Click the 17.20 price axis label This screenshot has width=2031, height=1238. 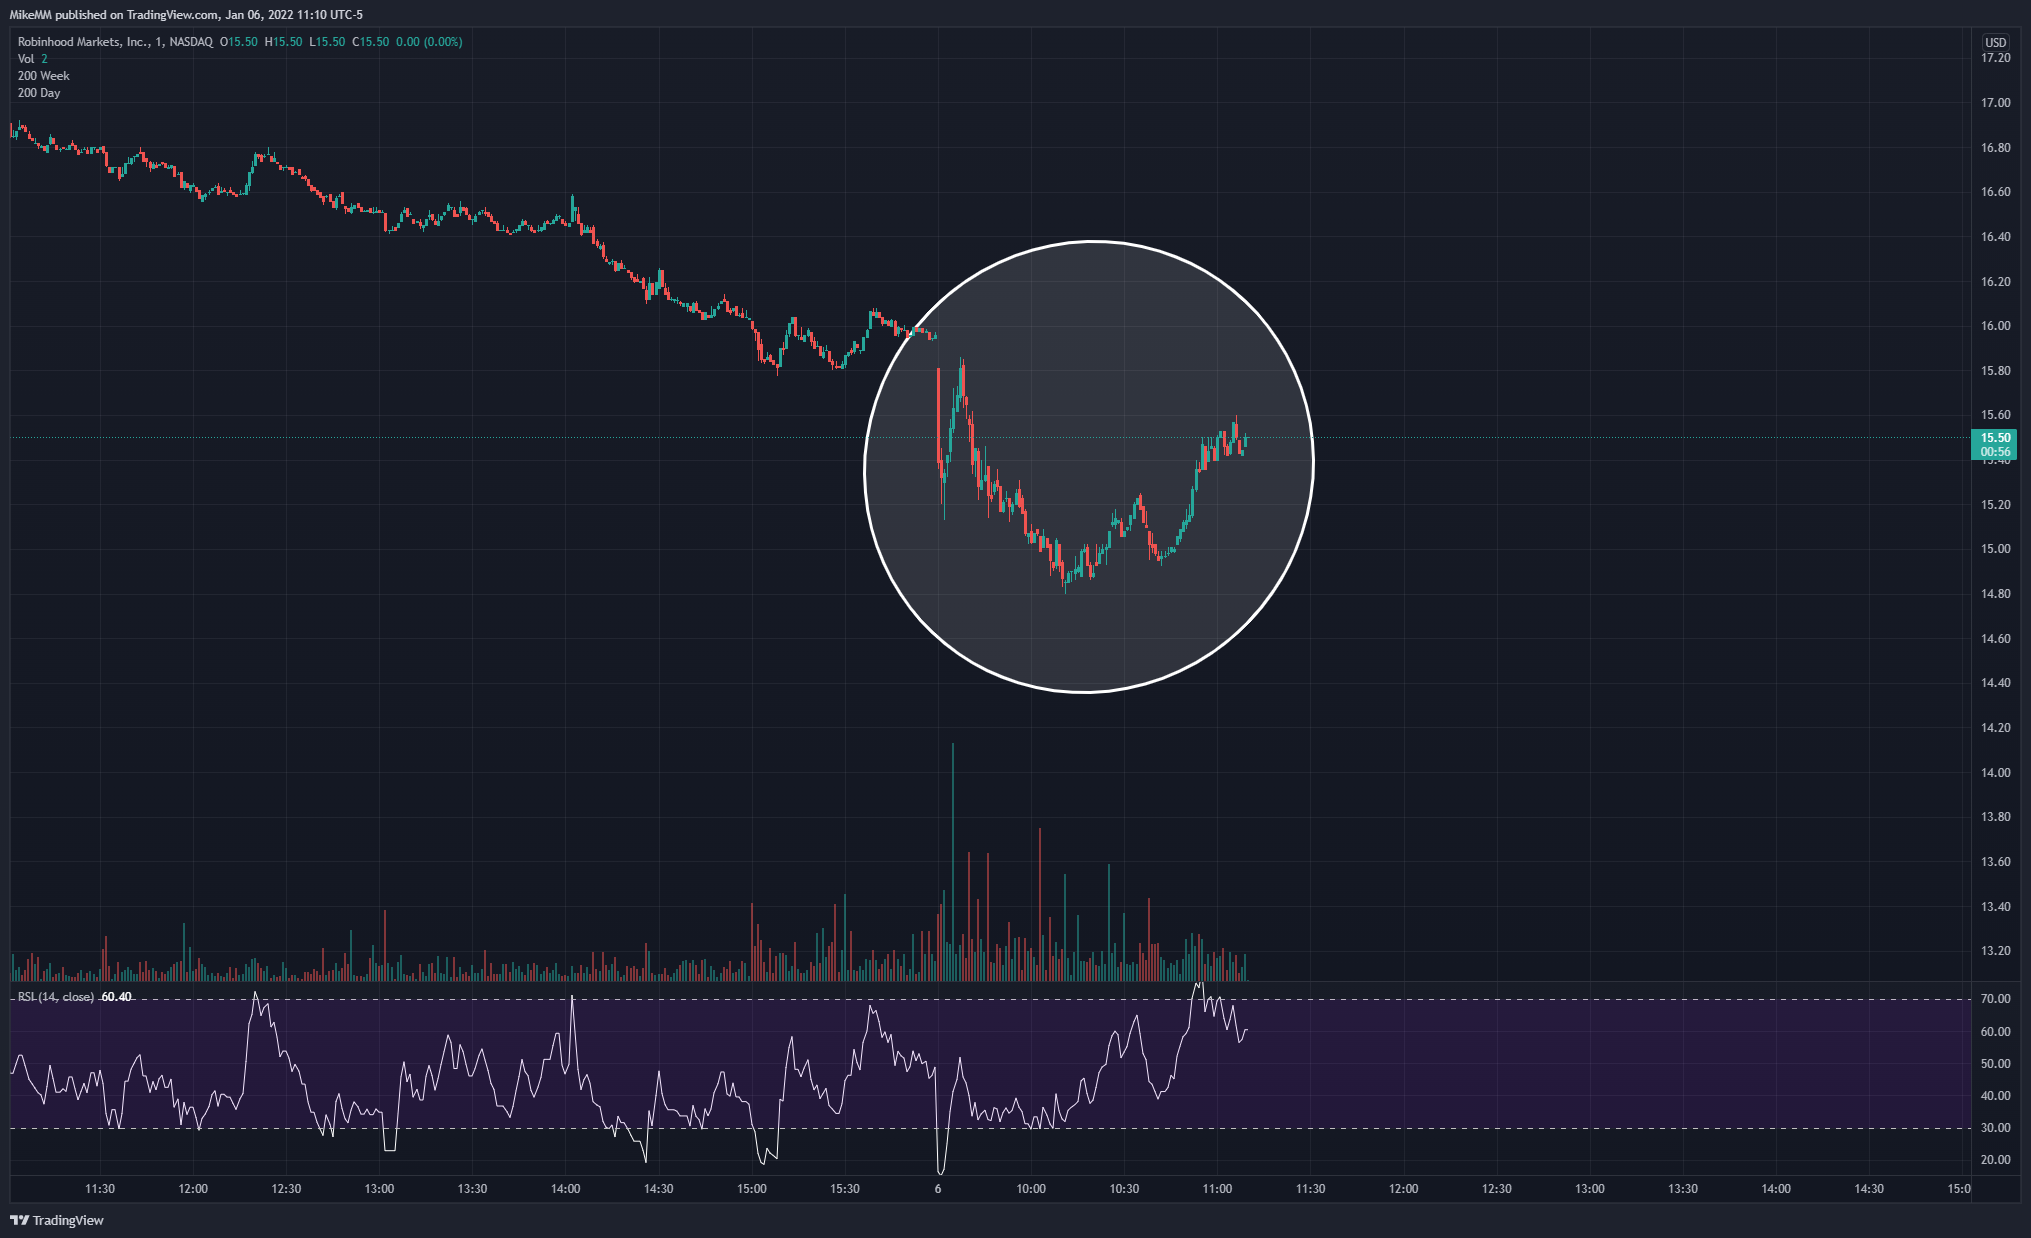click(x=1995, y=58)
